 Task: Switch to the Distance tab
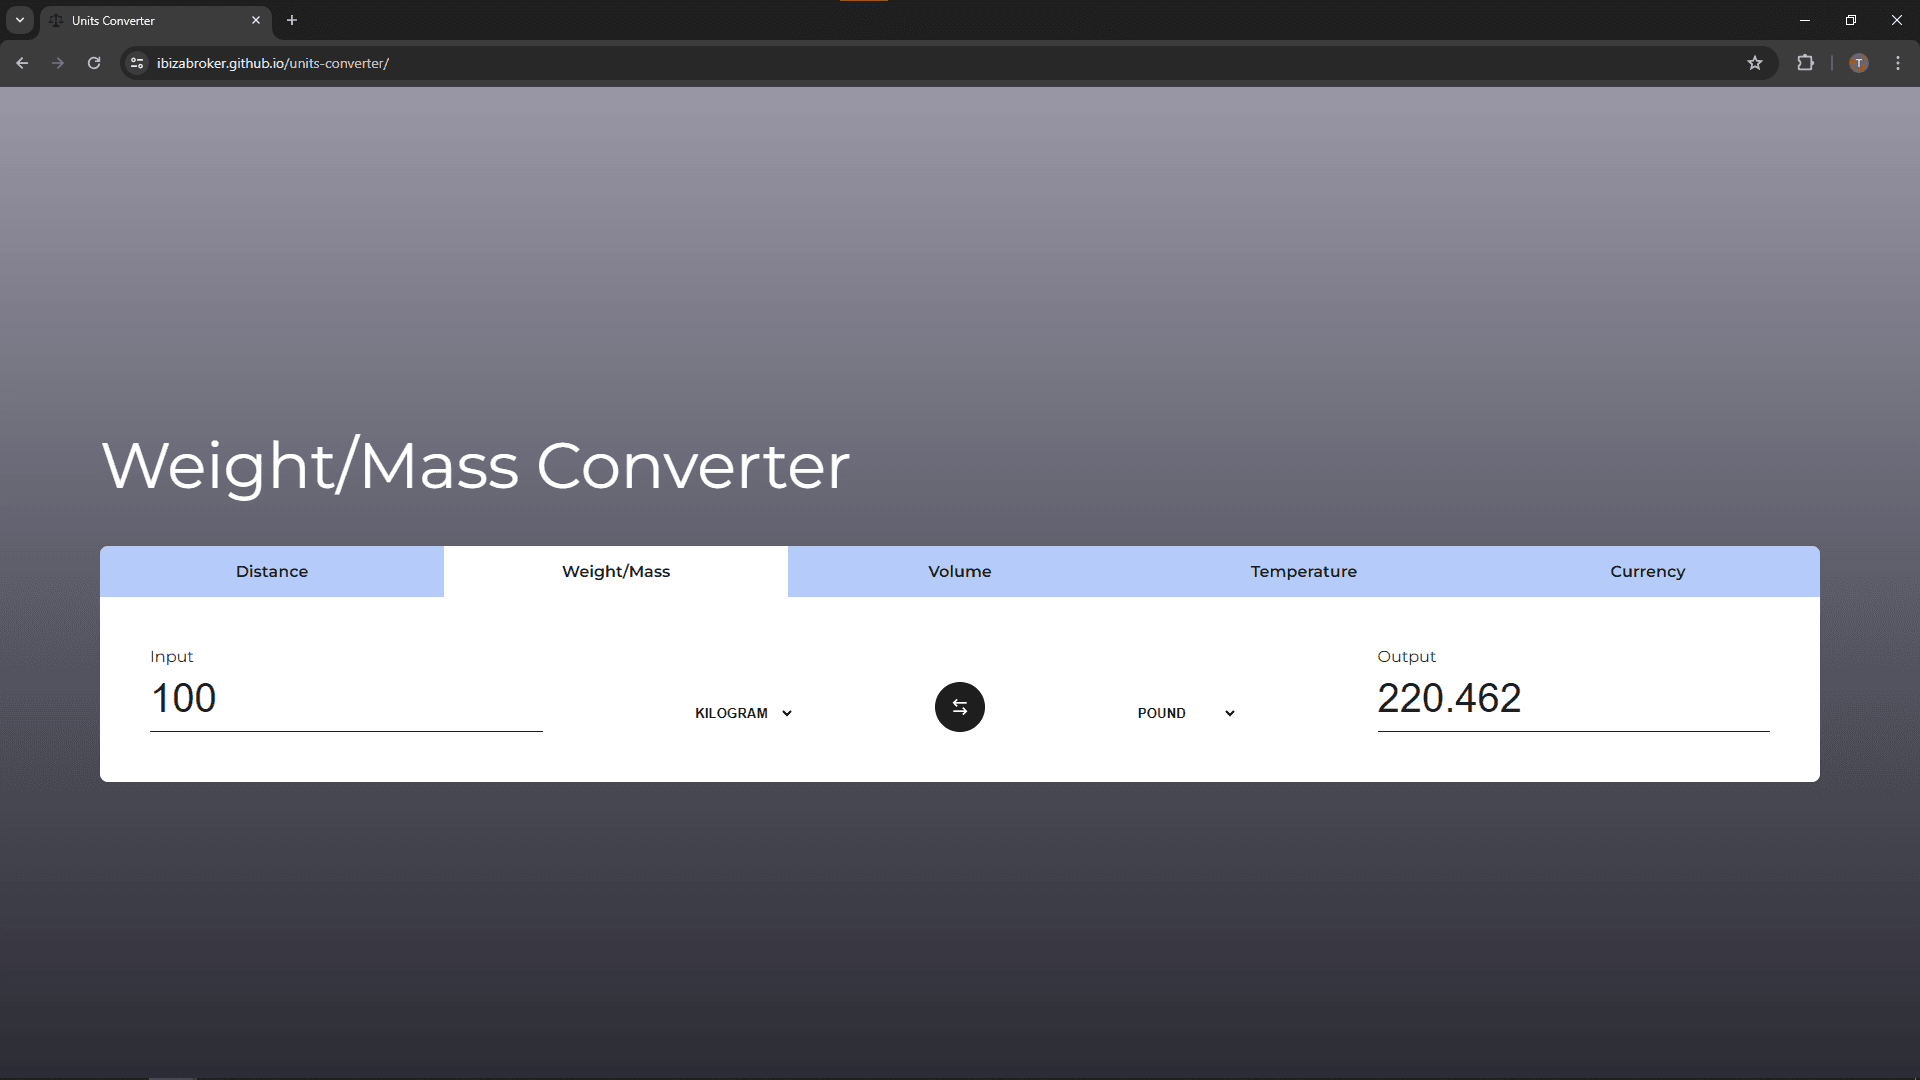(272, 571)
